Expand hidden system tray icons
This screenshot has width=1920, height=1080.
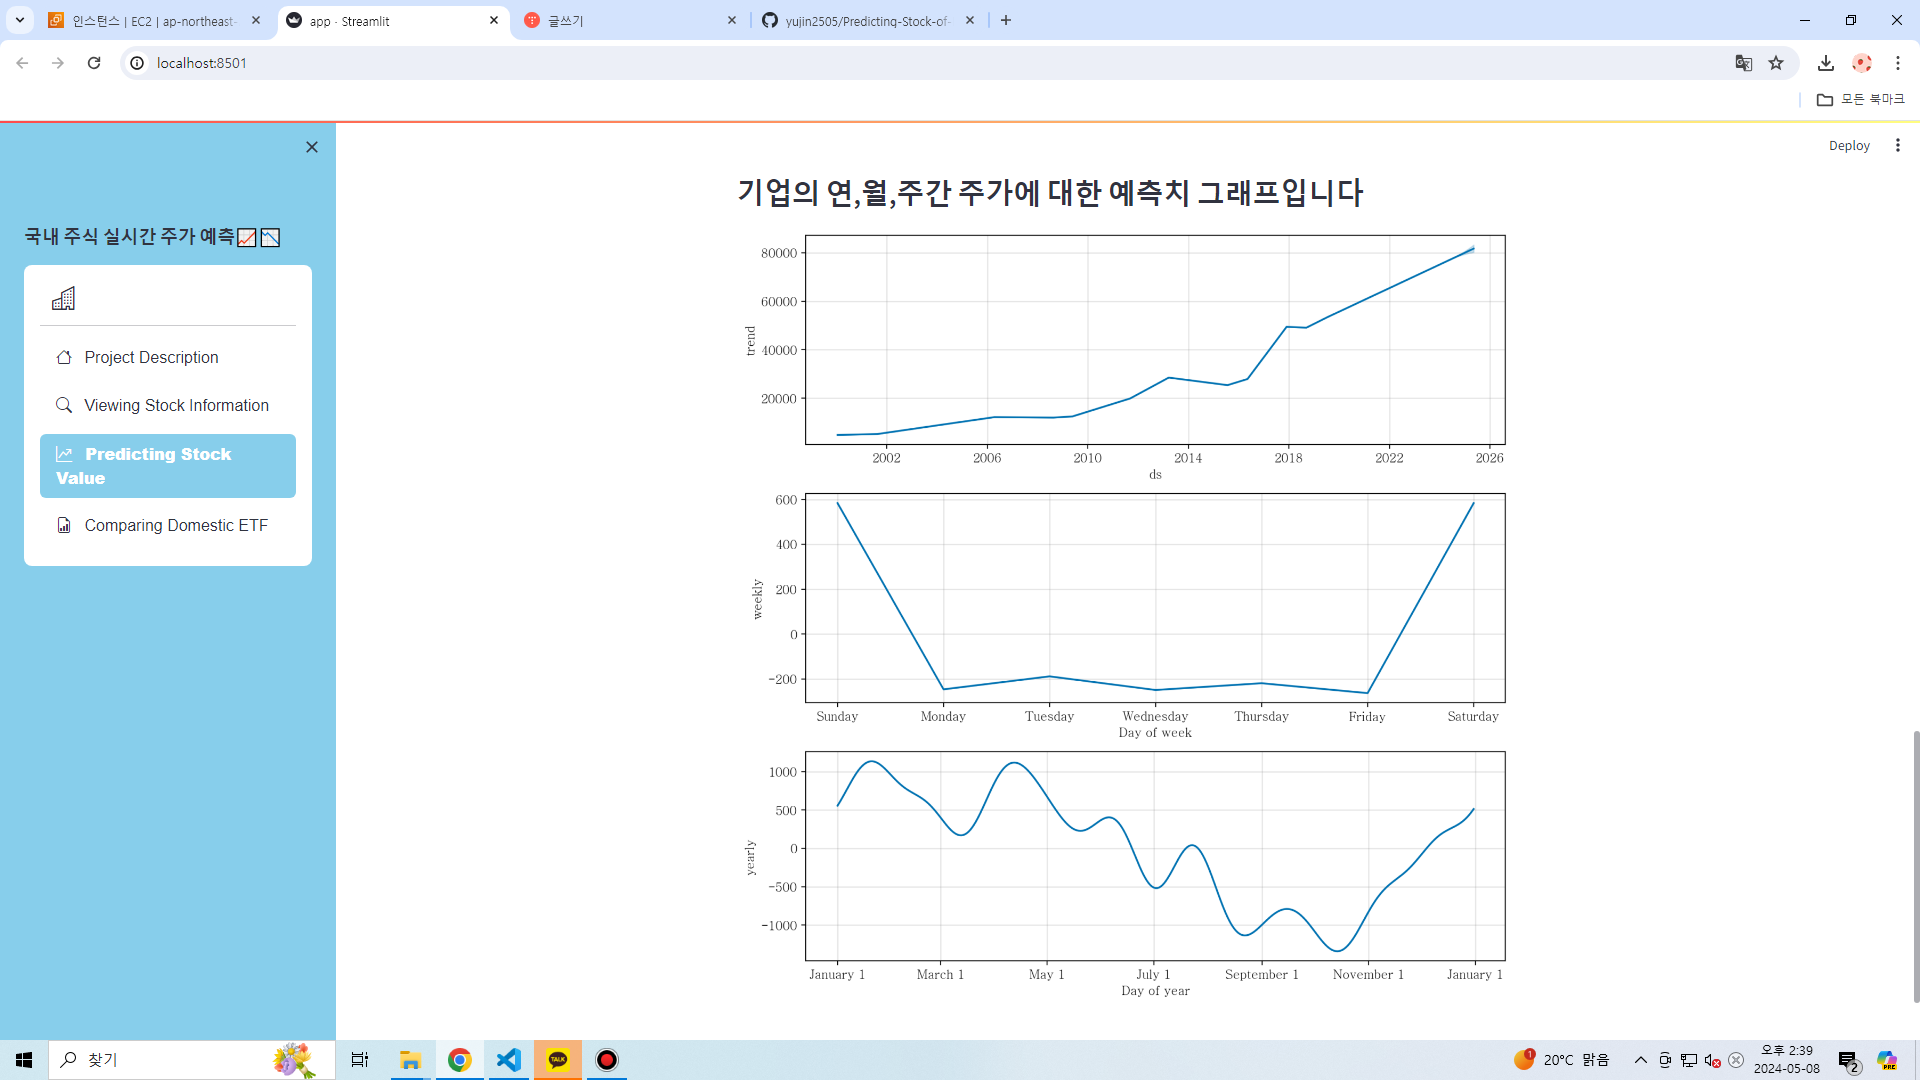click(1640, 1059)
